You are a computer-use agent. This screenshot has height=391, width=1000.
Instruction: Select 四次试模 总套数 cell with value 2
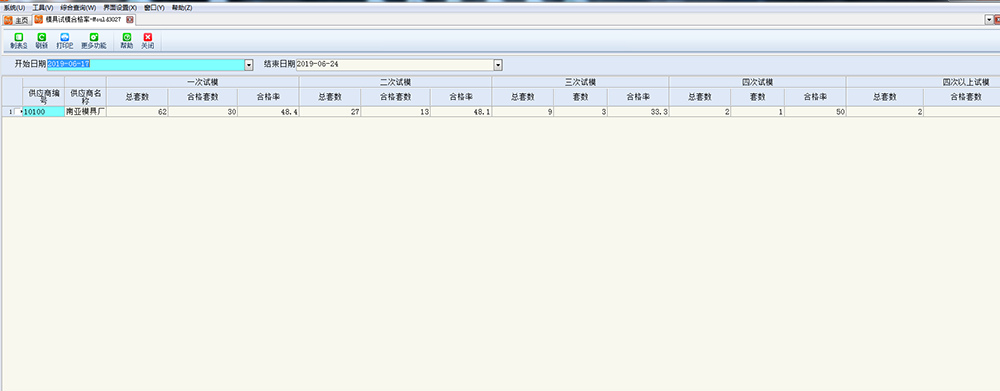[x=700, y=112]
